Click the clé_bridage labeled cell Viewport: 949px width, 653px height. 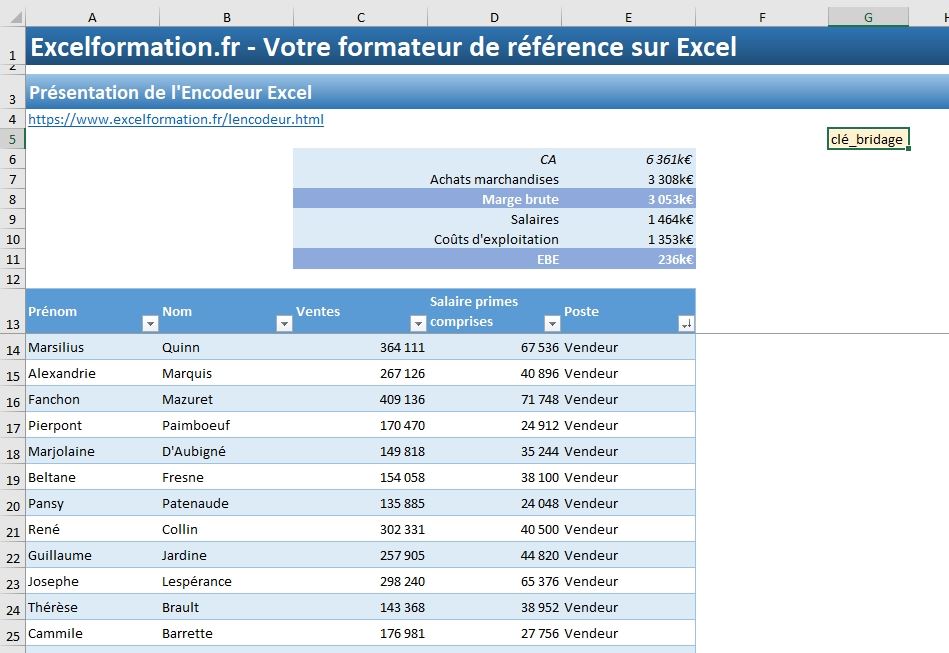[866, 139]
